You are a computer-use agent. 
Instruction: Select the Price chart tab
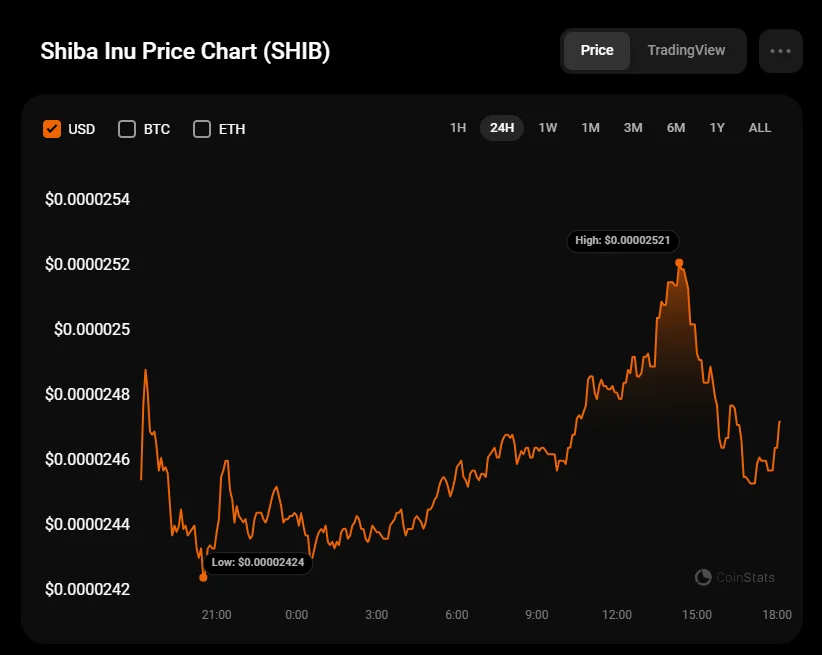(x=597, y=50)
